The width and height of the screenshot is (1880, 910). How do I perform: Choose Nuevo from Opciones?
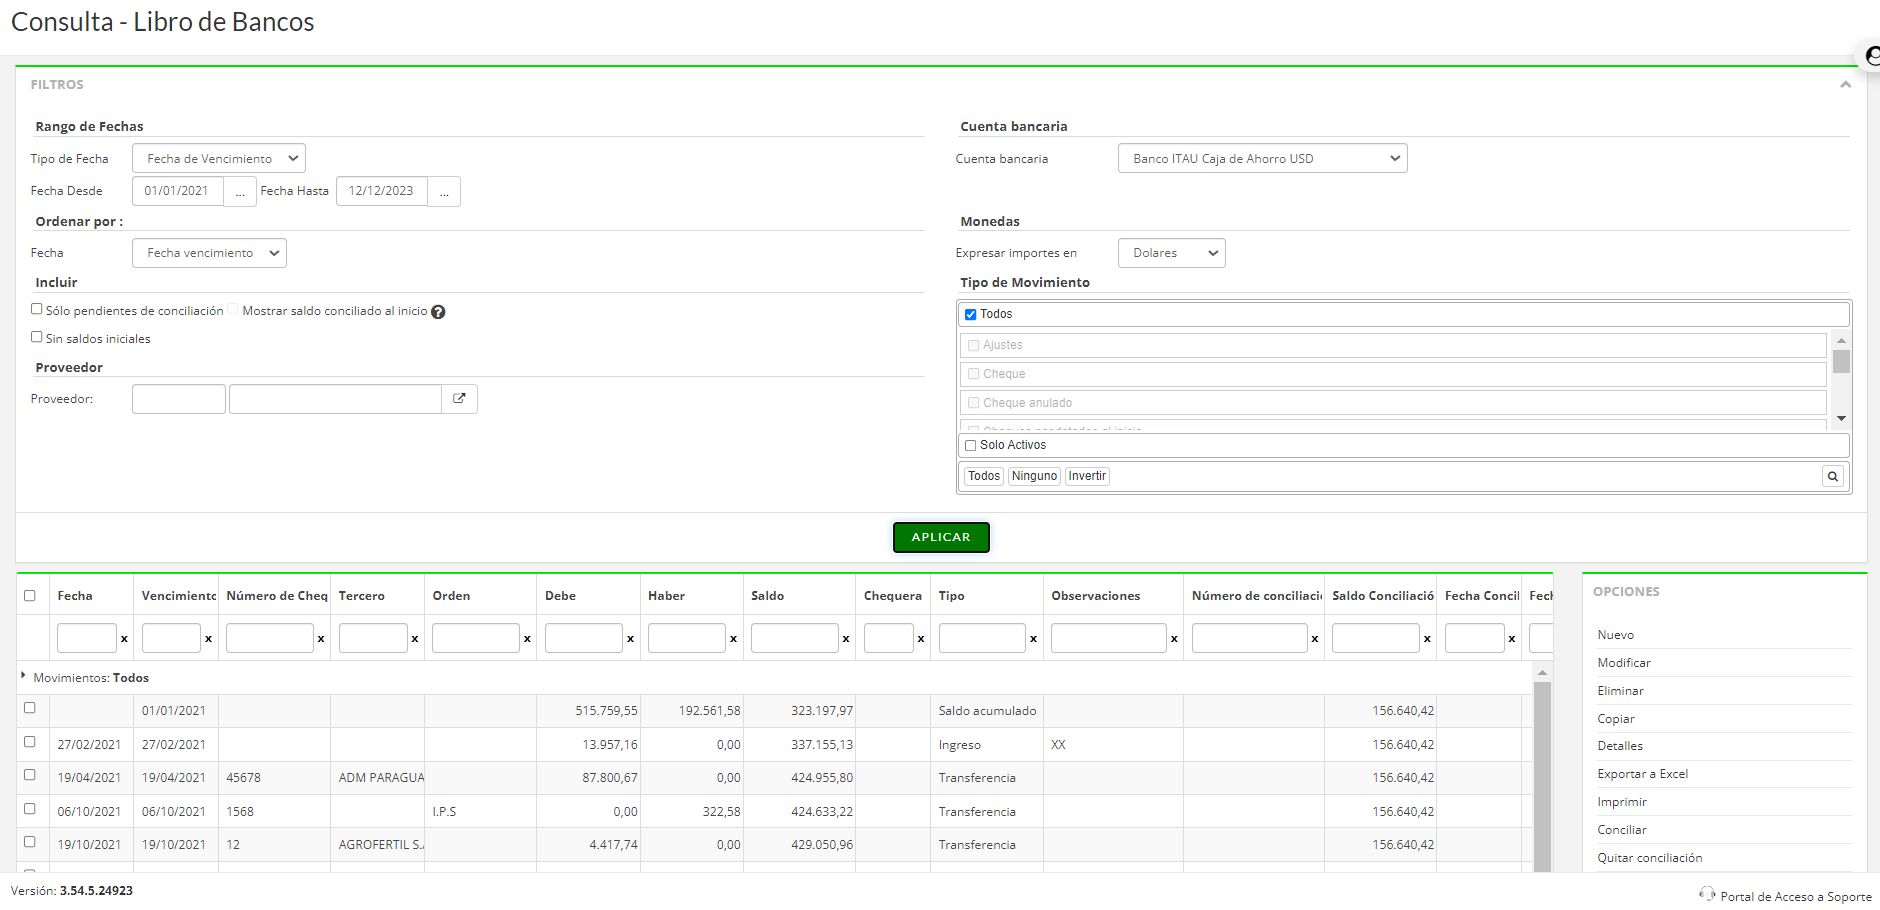point(1616,635)
